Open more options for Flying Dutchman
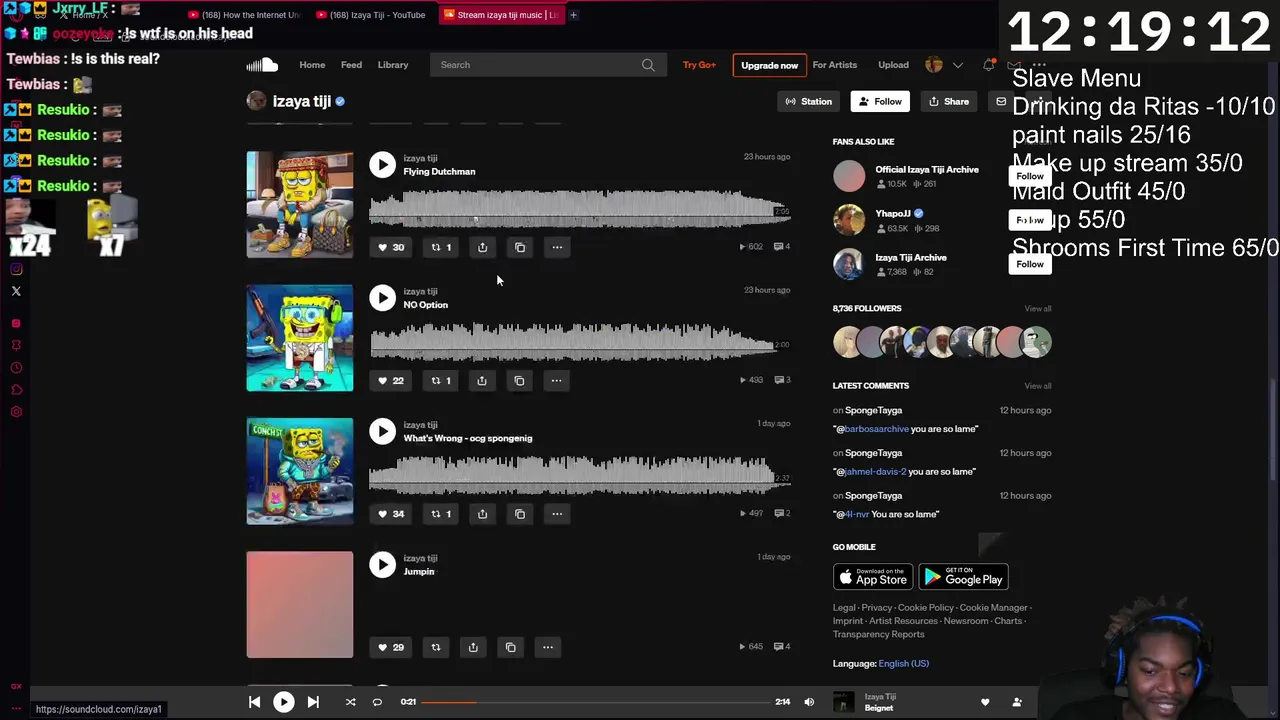Viewport: 1280px width, 720px height. (557, 247)
